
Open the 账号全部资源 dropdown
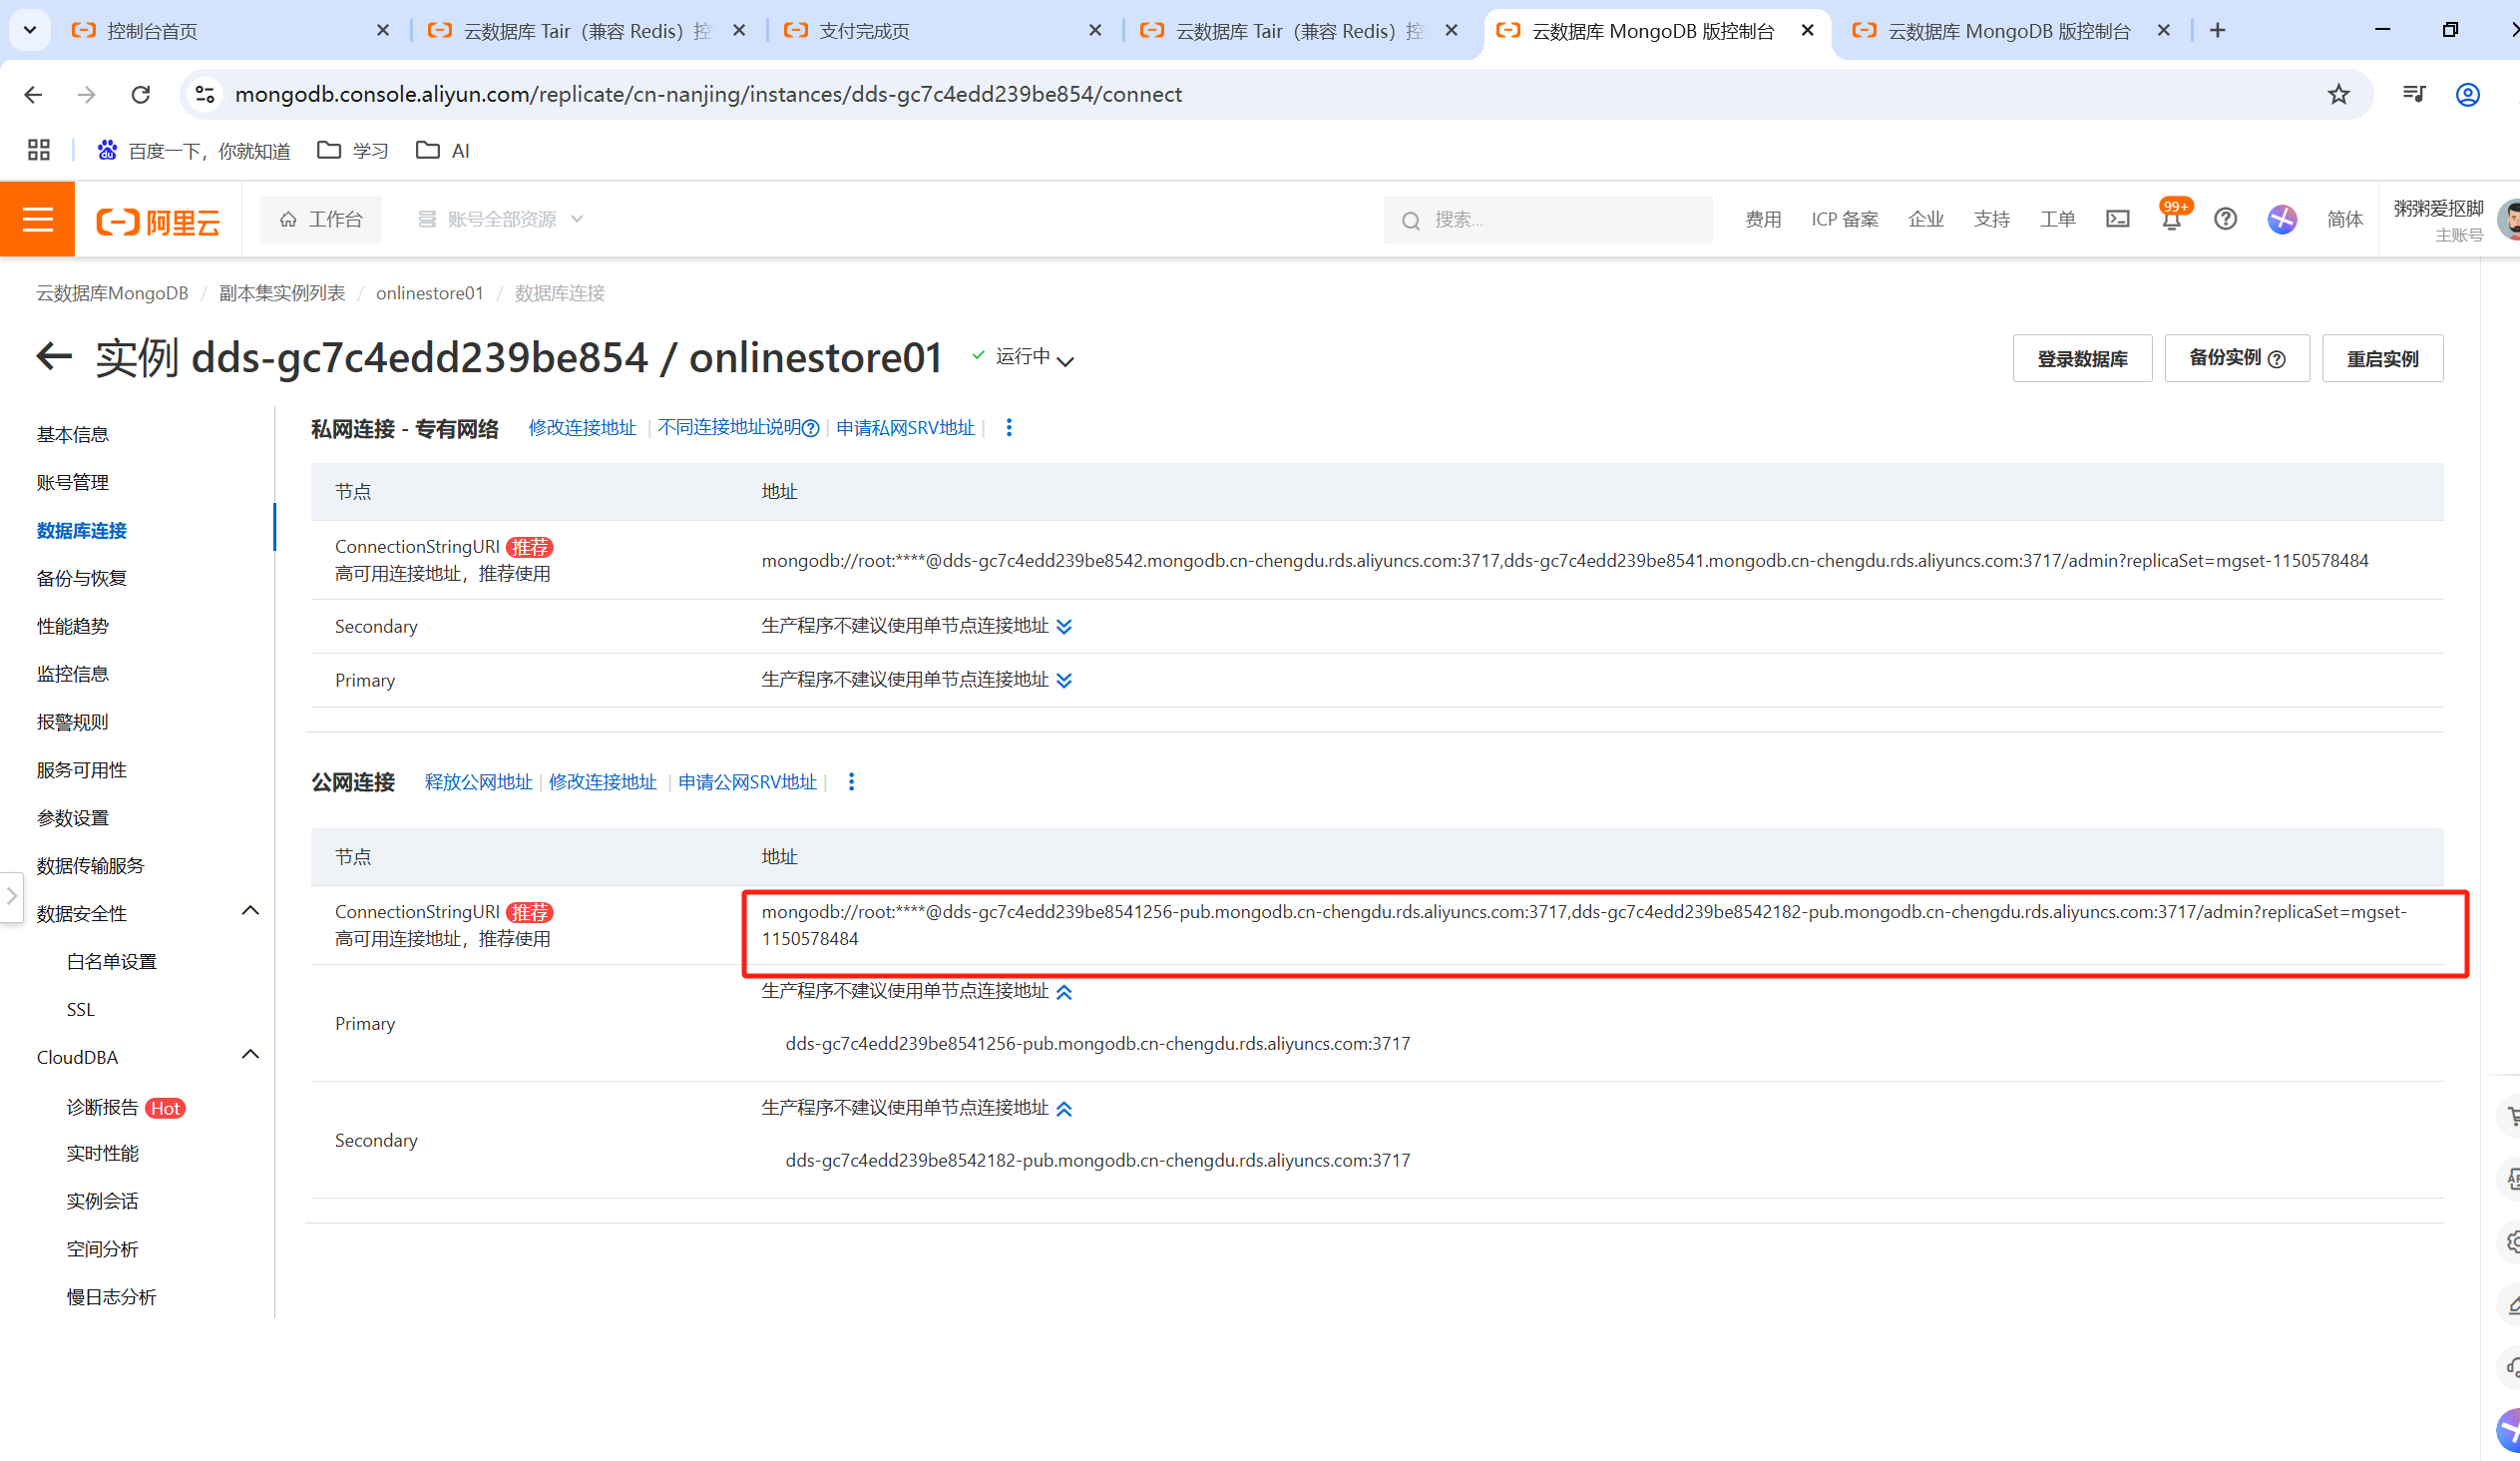pos(500,219)
